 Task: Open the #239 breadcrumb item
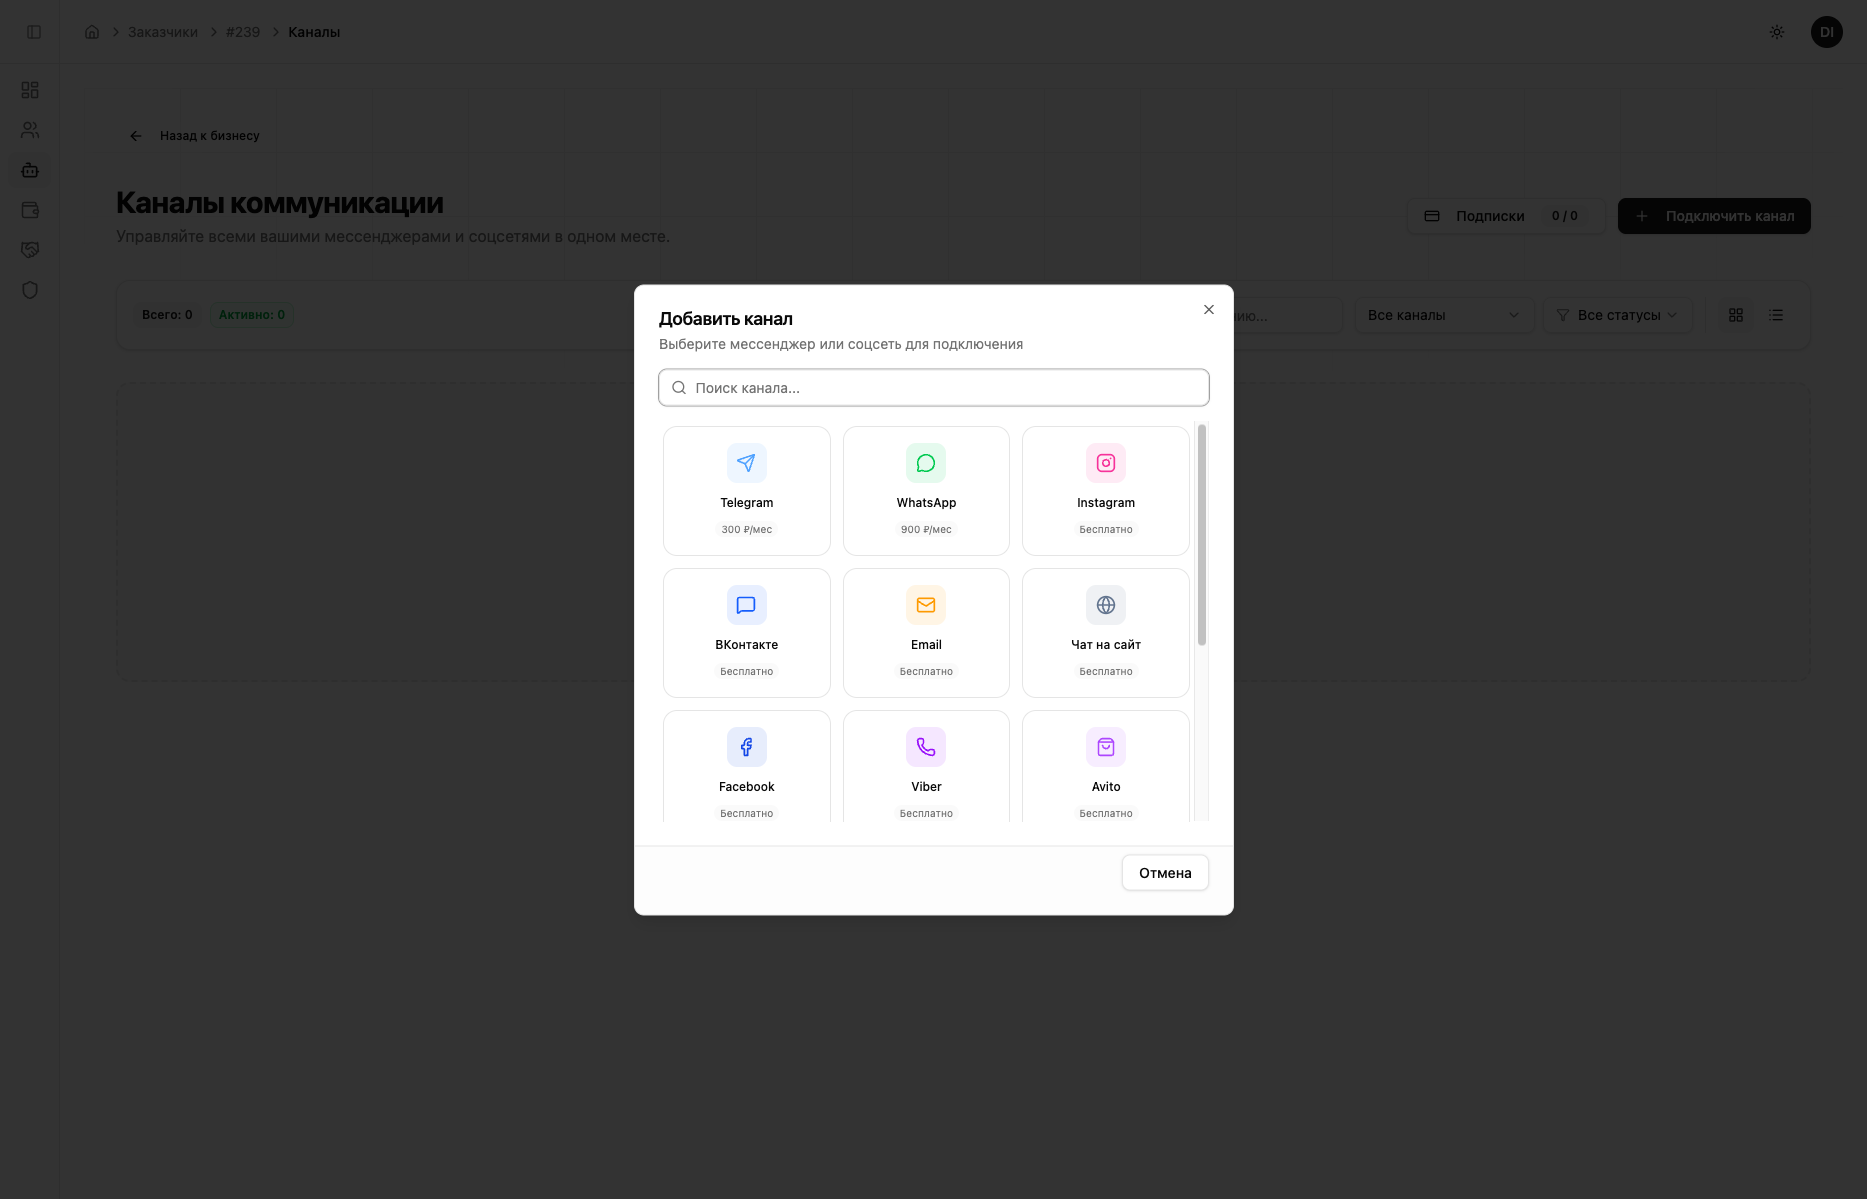tap(243, 32)
